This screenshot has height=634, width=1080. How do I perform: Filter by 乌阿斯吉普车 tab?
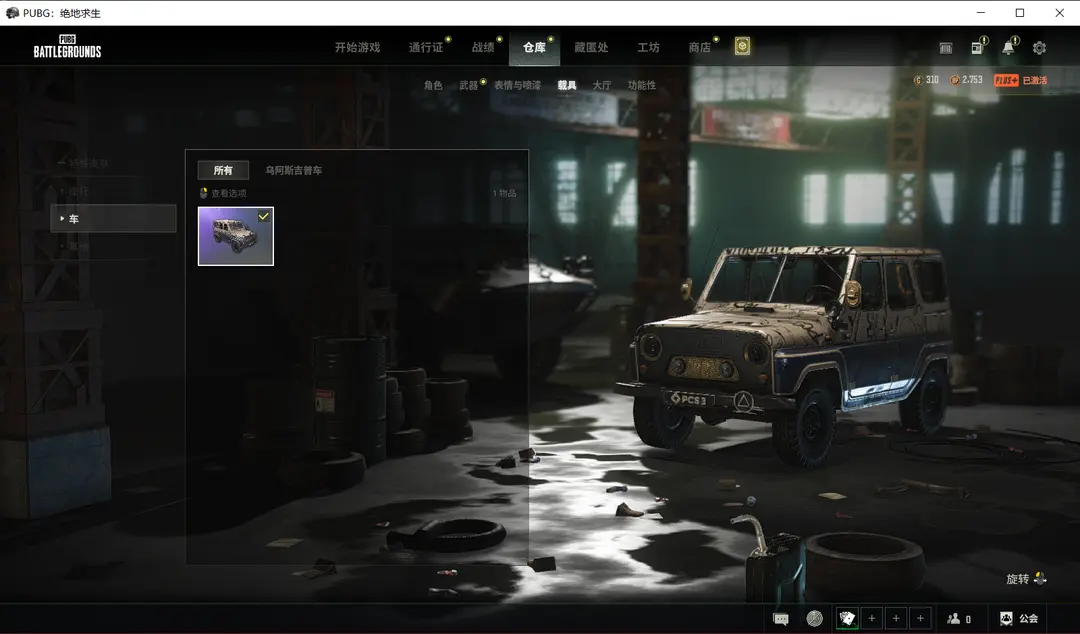pyautogui.click(x=293, y=171)
